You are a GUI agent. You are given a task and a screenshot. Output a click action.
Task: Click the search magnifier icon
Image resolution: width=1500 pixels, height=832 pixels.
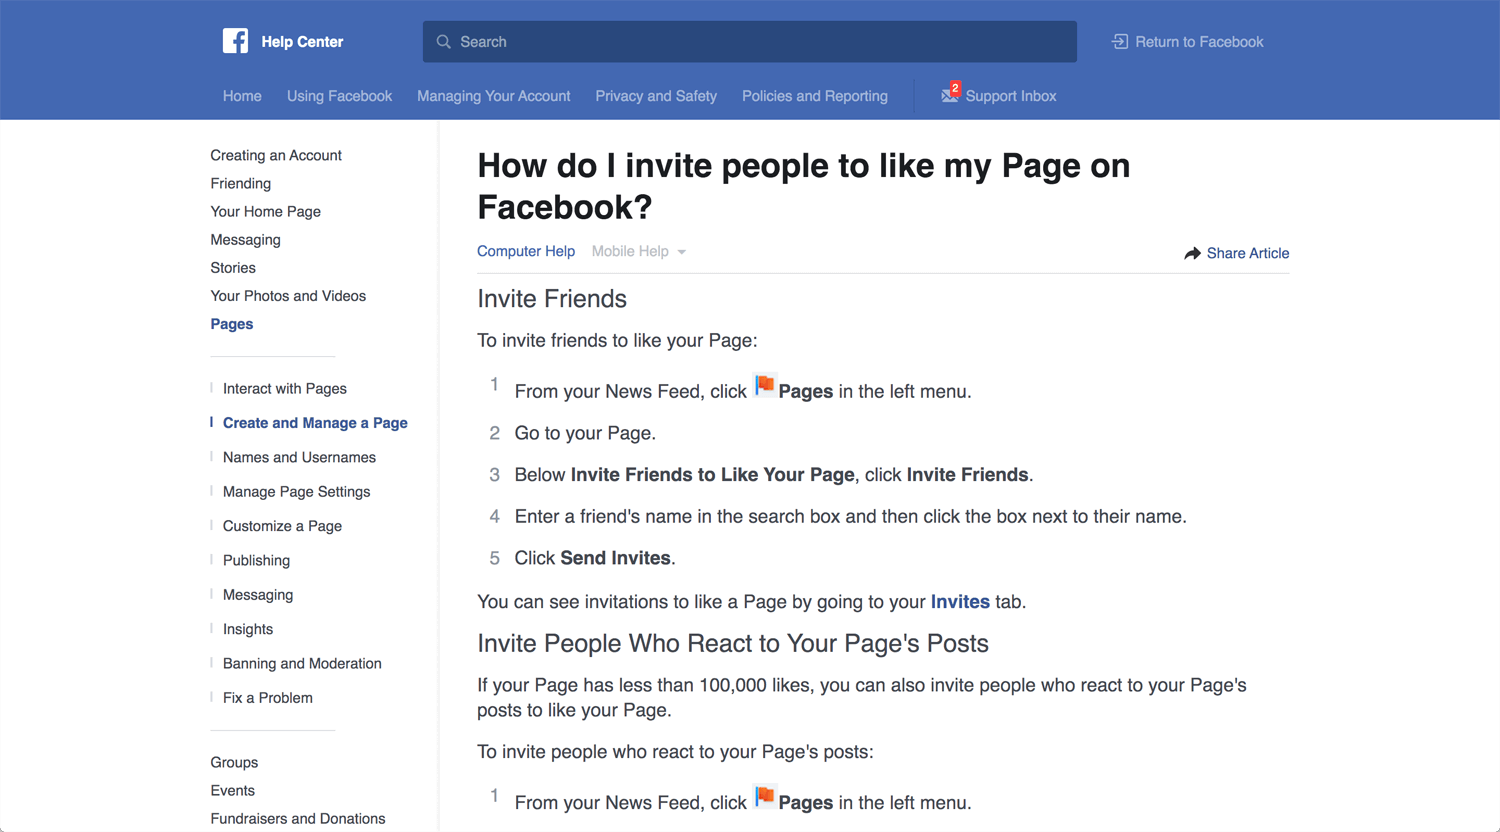(x=444, y=42)
